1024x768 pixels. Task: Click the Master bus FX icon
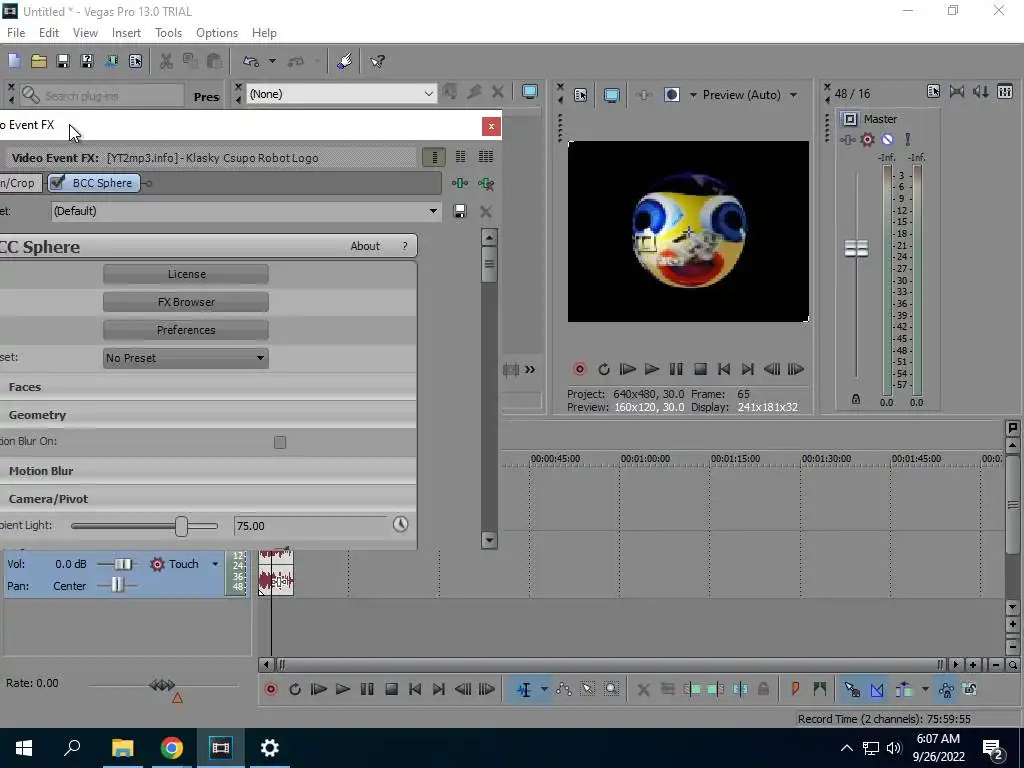click(x=848, y=139)
